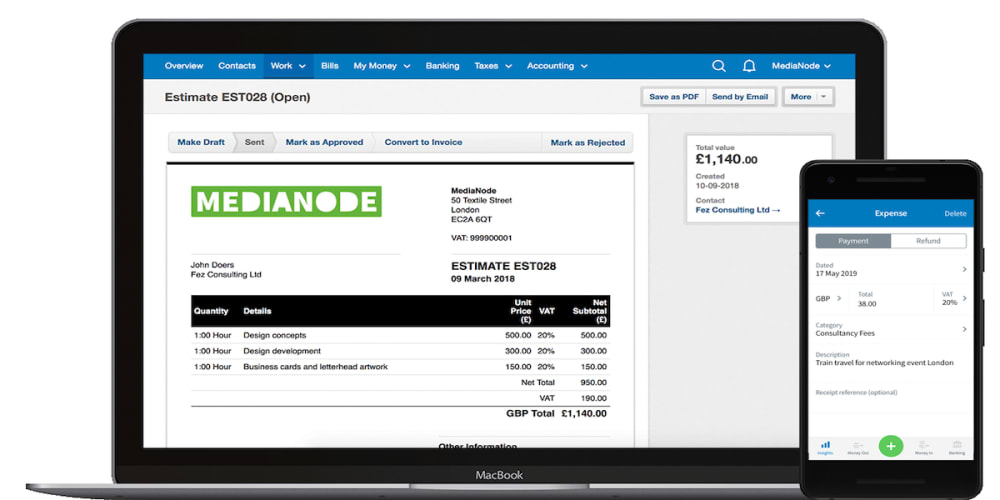Click the Created 10-09-2018 date in the sidebar
Image resolution: width=1000 pixels, height=500 pixels.
click(x=717, y=186)
